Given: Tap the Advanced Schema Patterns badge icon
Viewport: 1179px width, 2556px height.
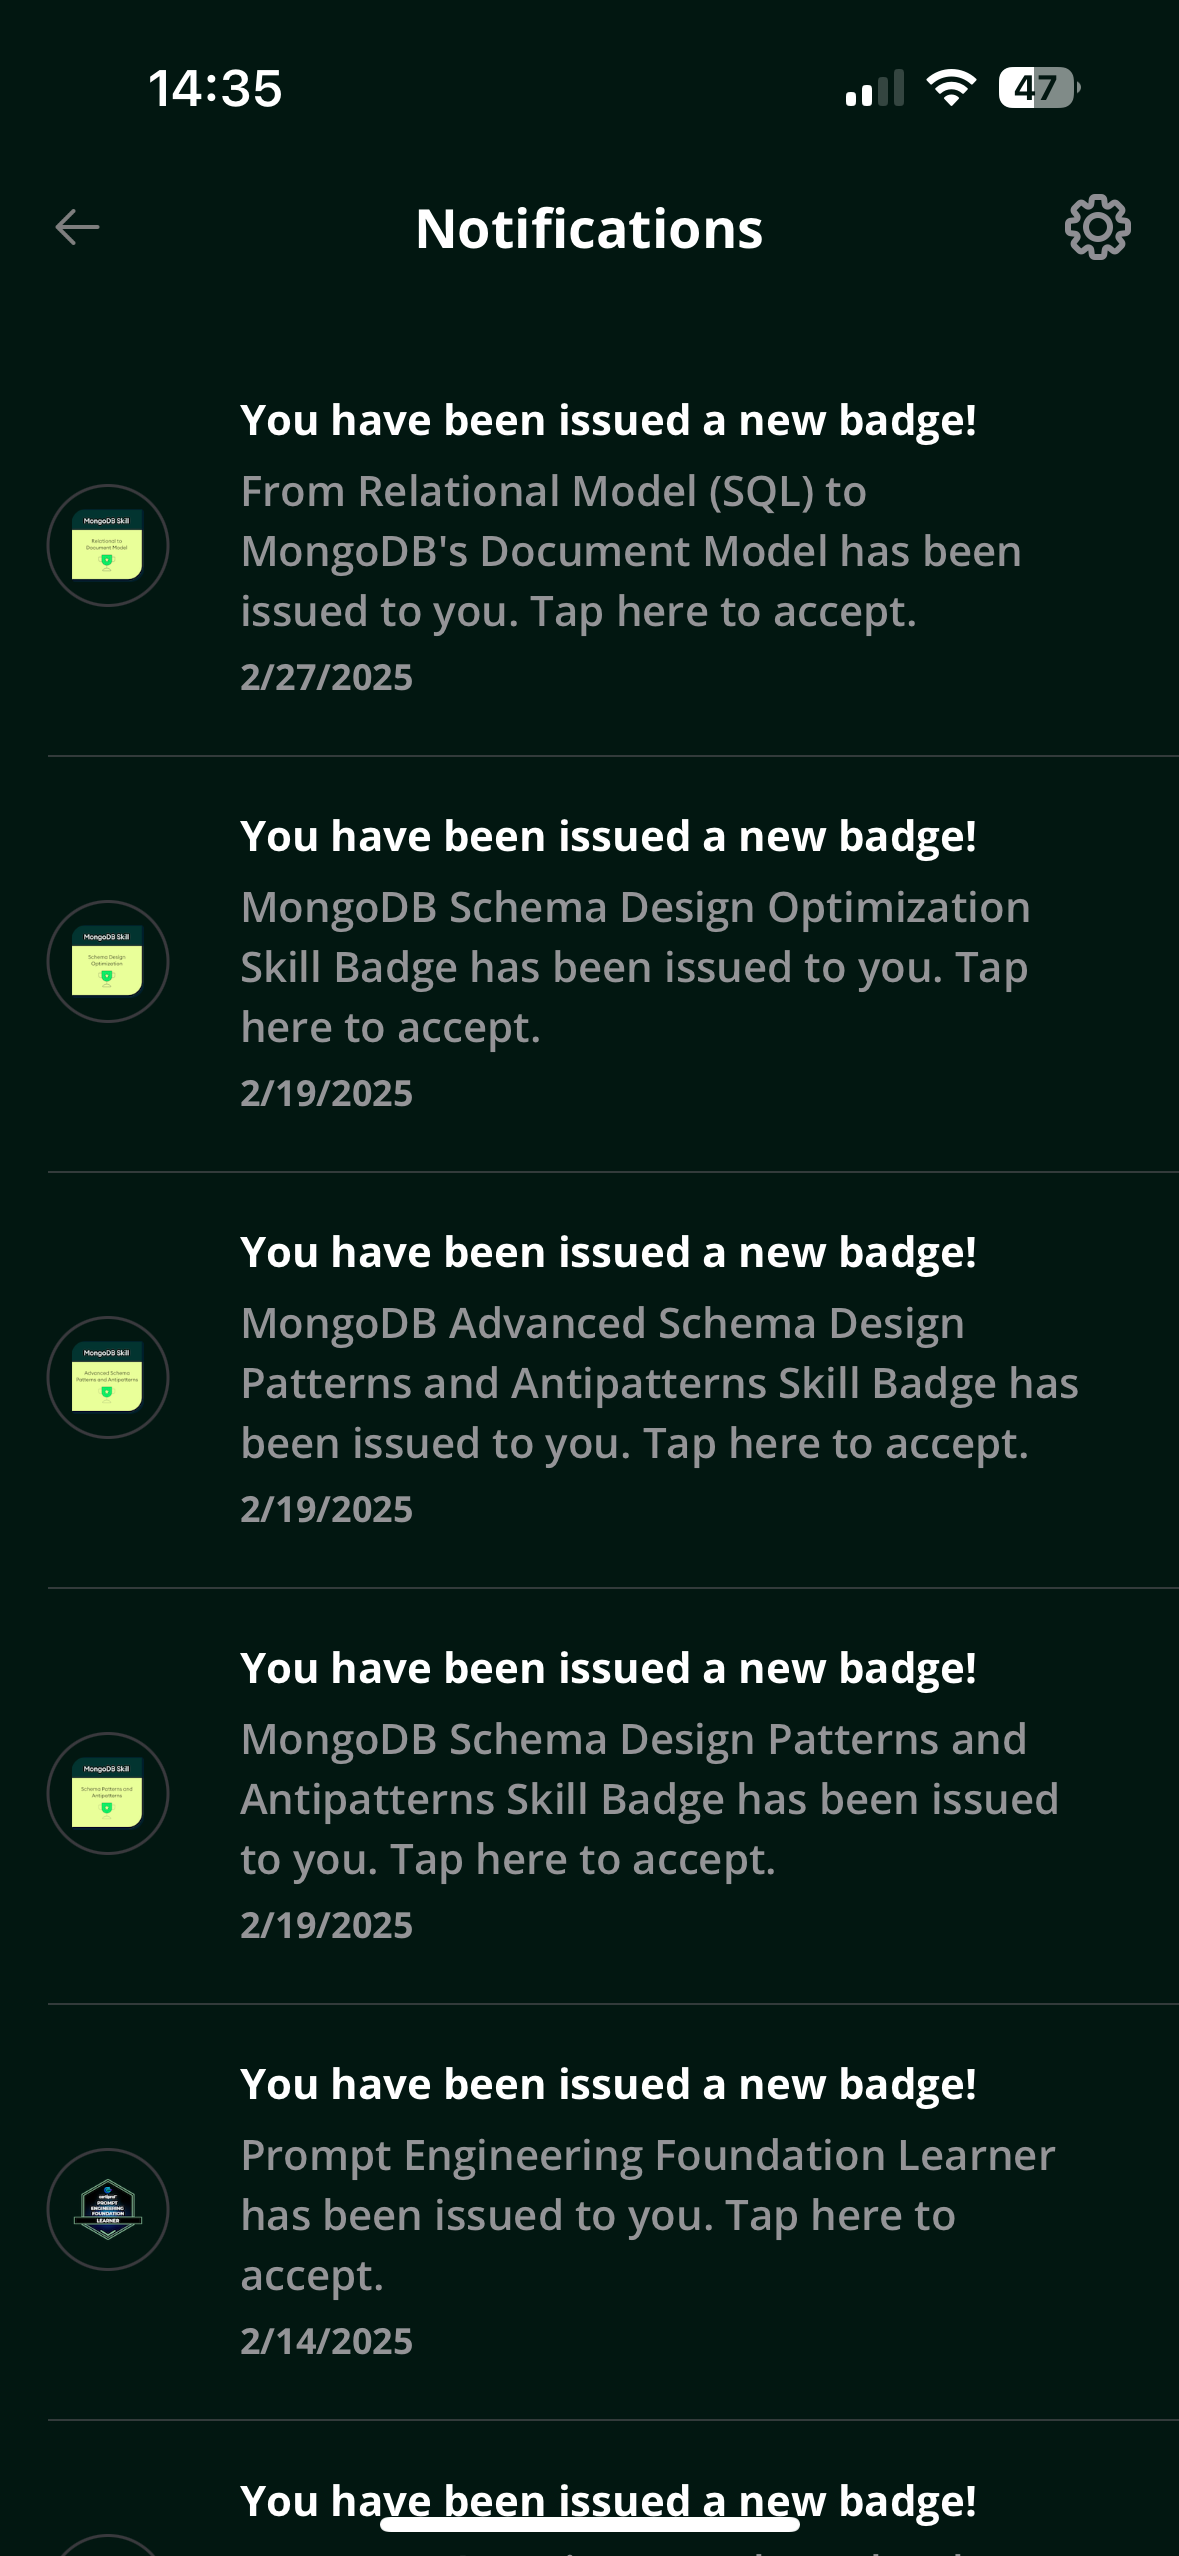Looking at the screenshot, I should 108,1378.
